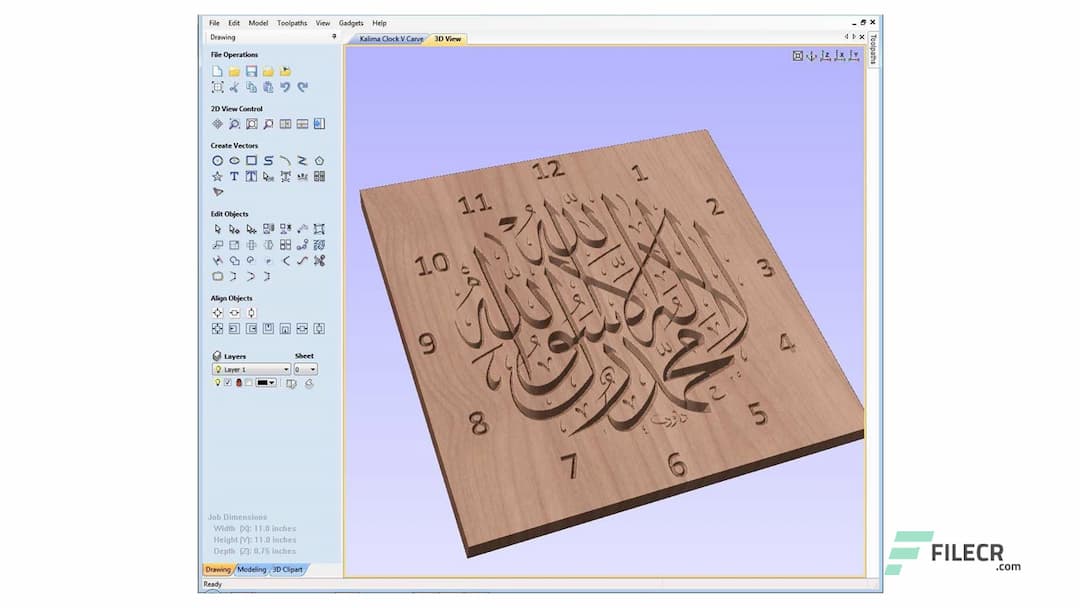Click the Undo icon
The image size is (1080, 608).
(285, 87)
